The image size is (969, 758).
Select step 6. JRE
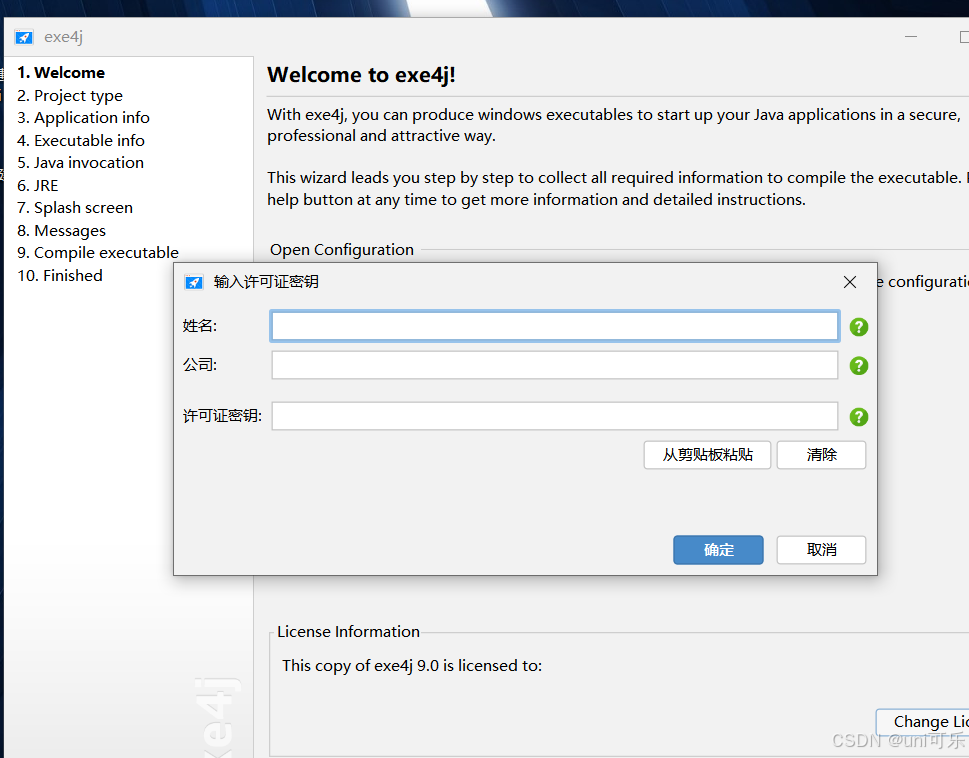pyautogui.click(x=38, y=186)
